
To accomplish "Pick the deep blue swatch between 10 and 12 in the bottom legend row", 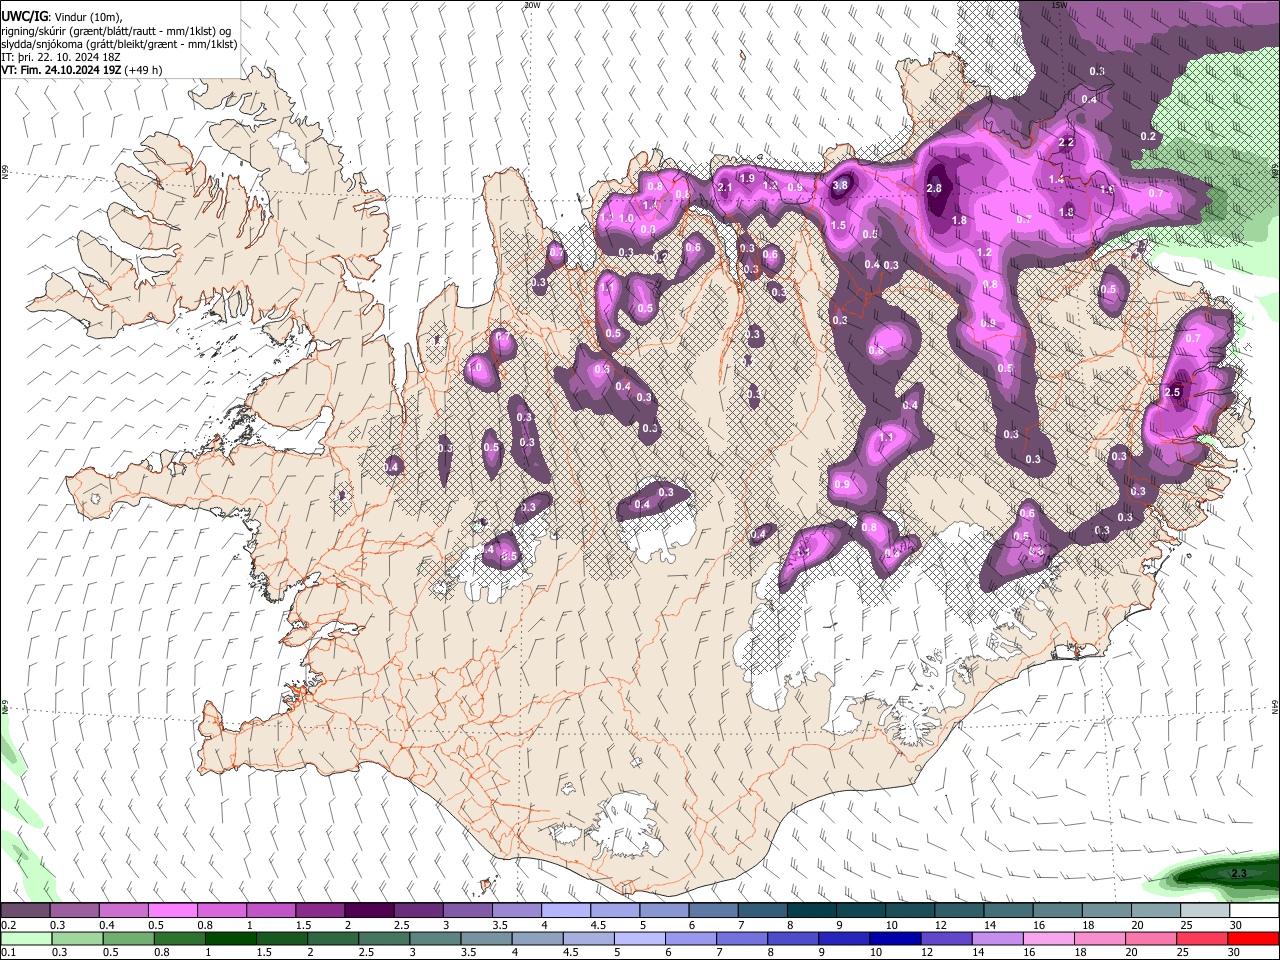I will pyautogui.click(x=894, y=938).
